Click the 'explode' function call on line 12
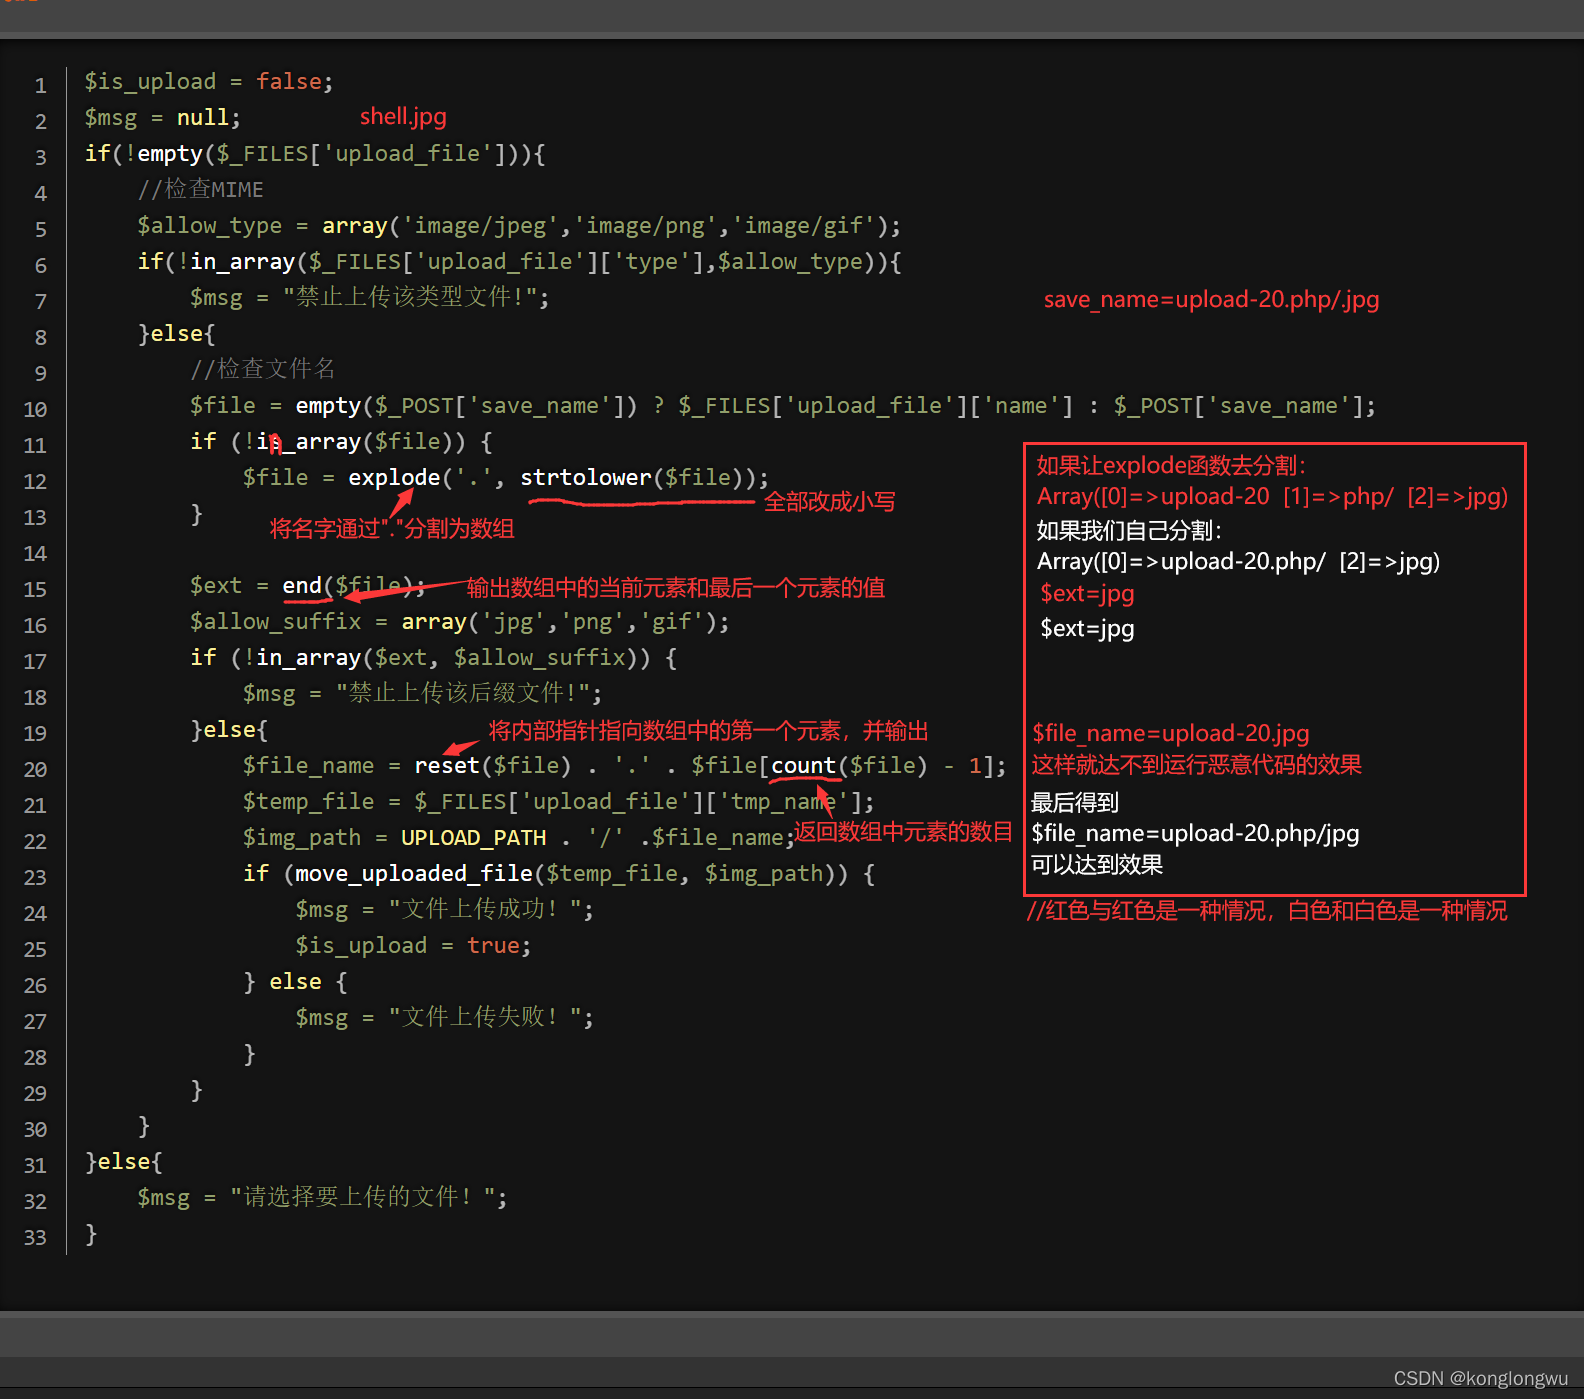The image size is (1584, 1399). (x=394, y=477)
